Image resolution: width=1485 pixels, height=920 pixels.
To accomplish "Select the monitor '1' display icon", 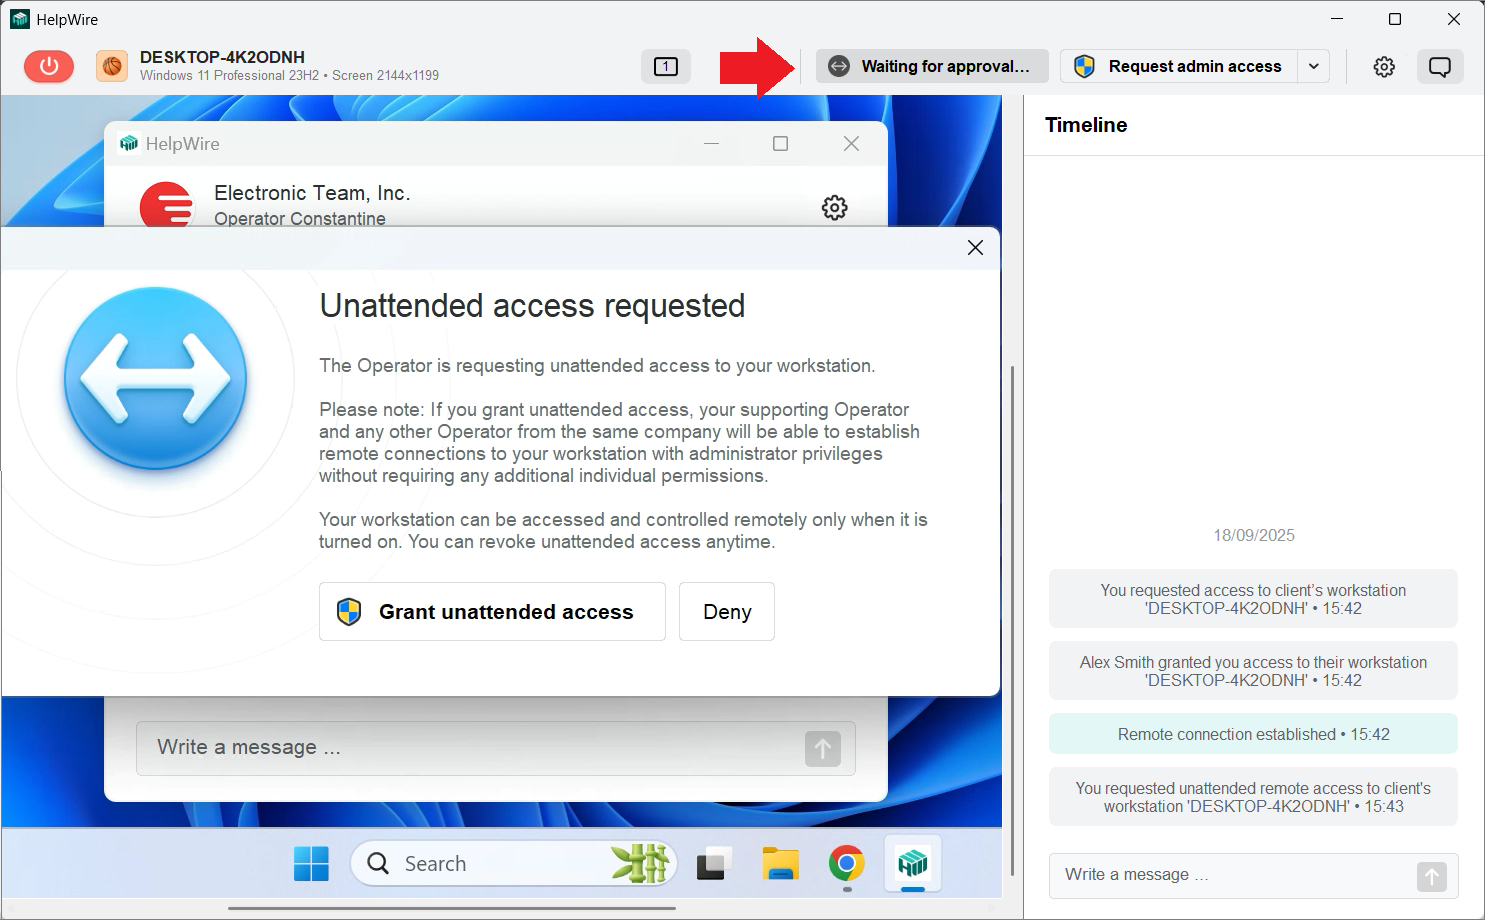I will point(664,65).
